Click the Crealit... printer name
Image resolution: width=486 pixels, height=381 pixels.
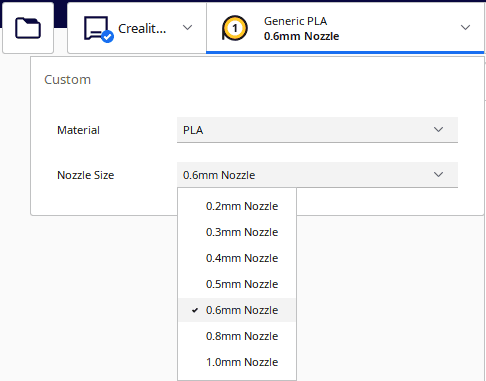pos(142,29)
